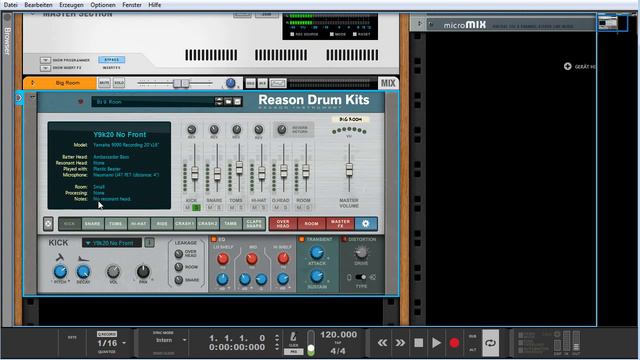Mute the O.Head channel
This screenshot has width=640, height=360.
coord(276,208)
